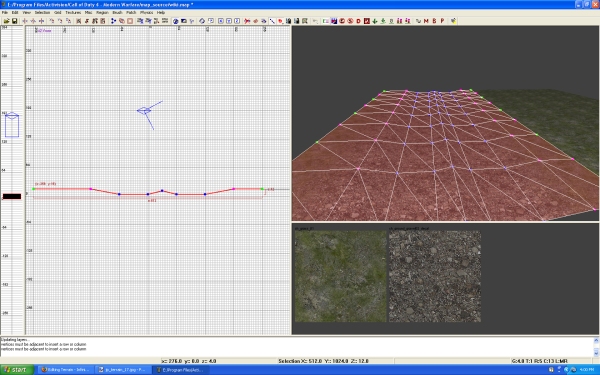The image size is (600, 375).
Task: Switch to the jp_terrain_17.jpg taskbar window
Action: (122, 370)
